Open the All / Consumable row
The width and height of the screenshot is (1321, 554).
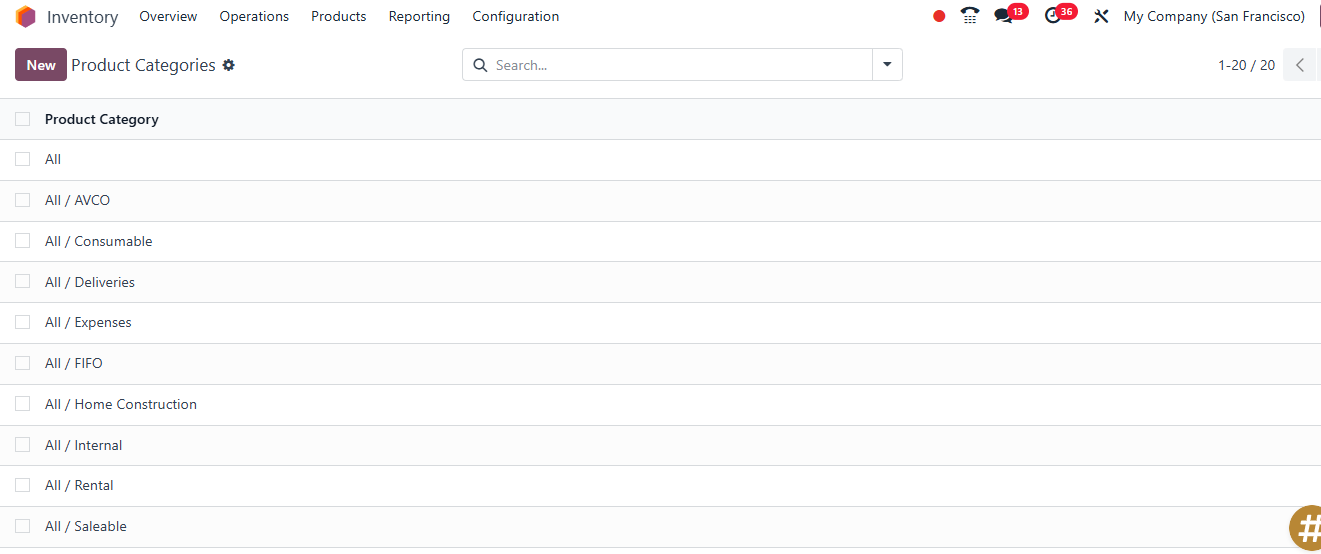[x=660, y=242]
